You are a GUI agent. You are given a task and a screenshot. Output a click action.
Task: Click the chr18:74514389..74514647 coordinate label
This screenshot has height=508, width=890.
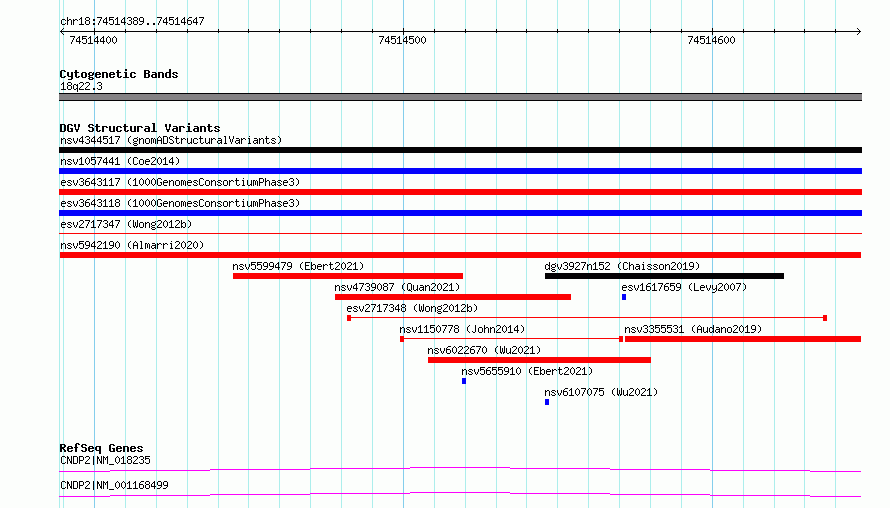pos(132,21)
